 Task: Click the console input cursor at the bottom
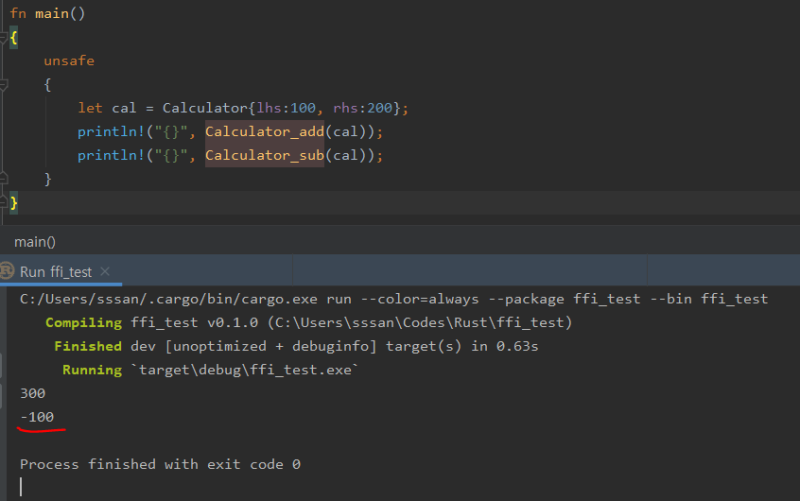(21, 487)
